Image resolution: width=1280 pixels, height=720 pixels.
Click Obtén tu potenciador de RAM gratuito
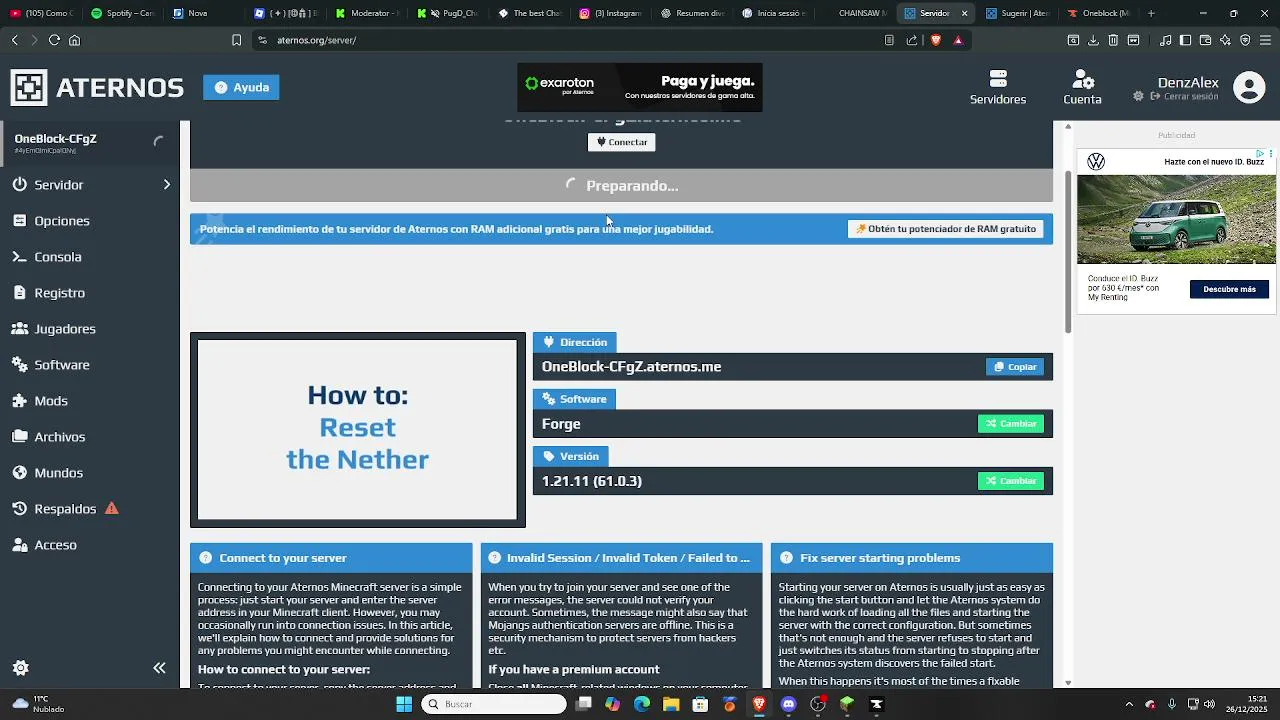[x=946, y=229]
